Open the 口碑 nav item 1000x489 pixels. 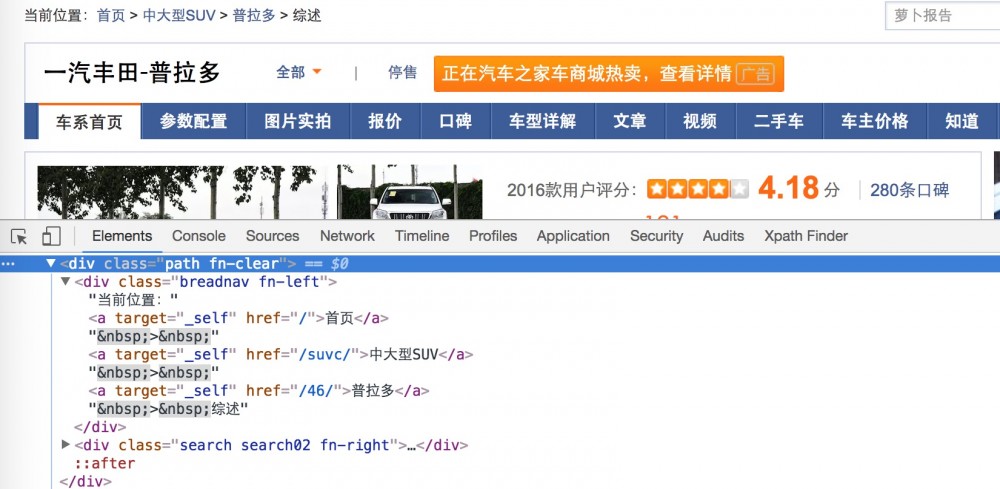[x=456, y=121]
